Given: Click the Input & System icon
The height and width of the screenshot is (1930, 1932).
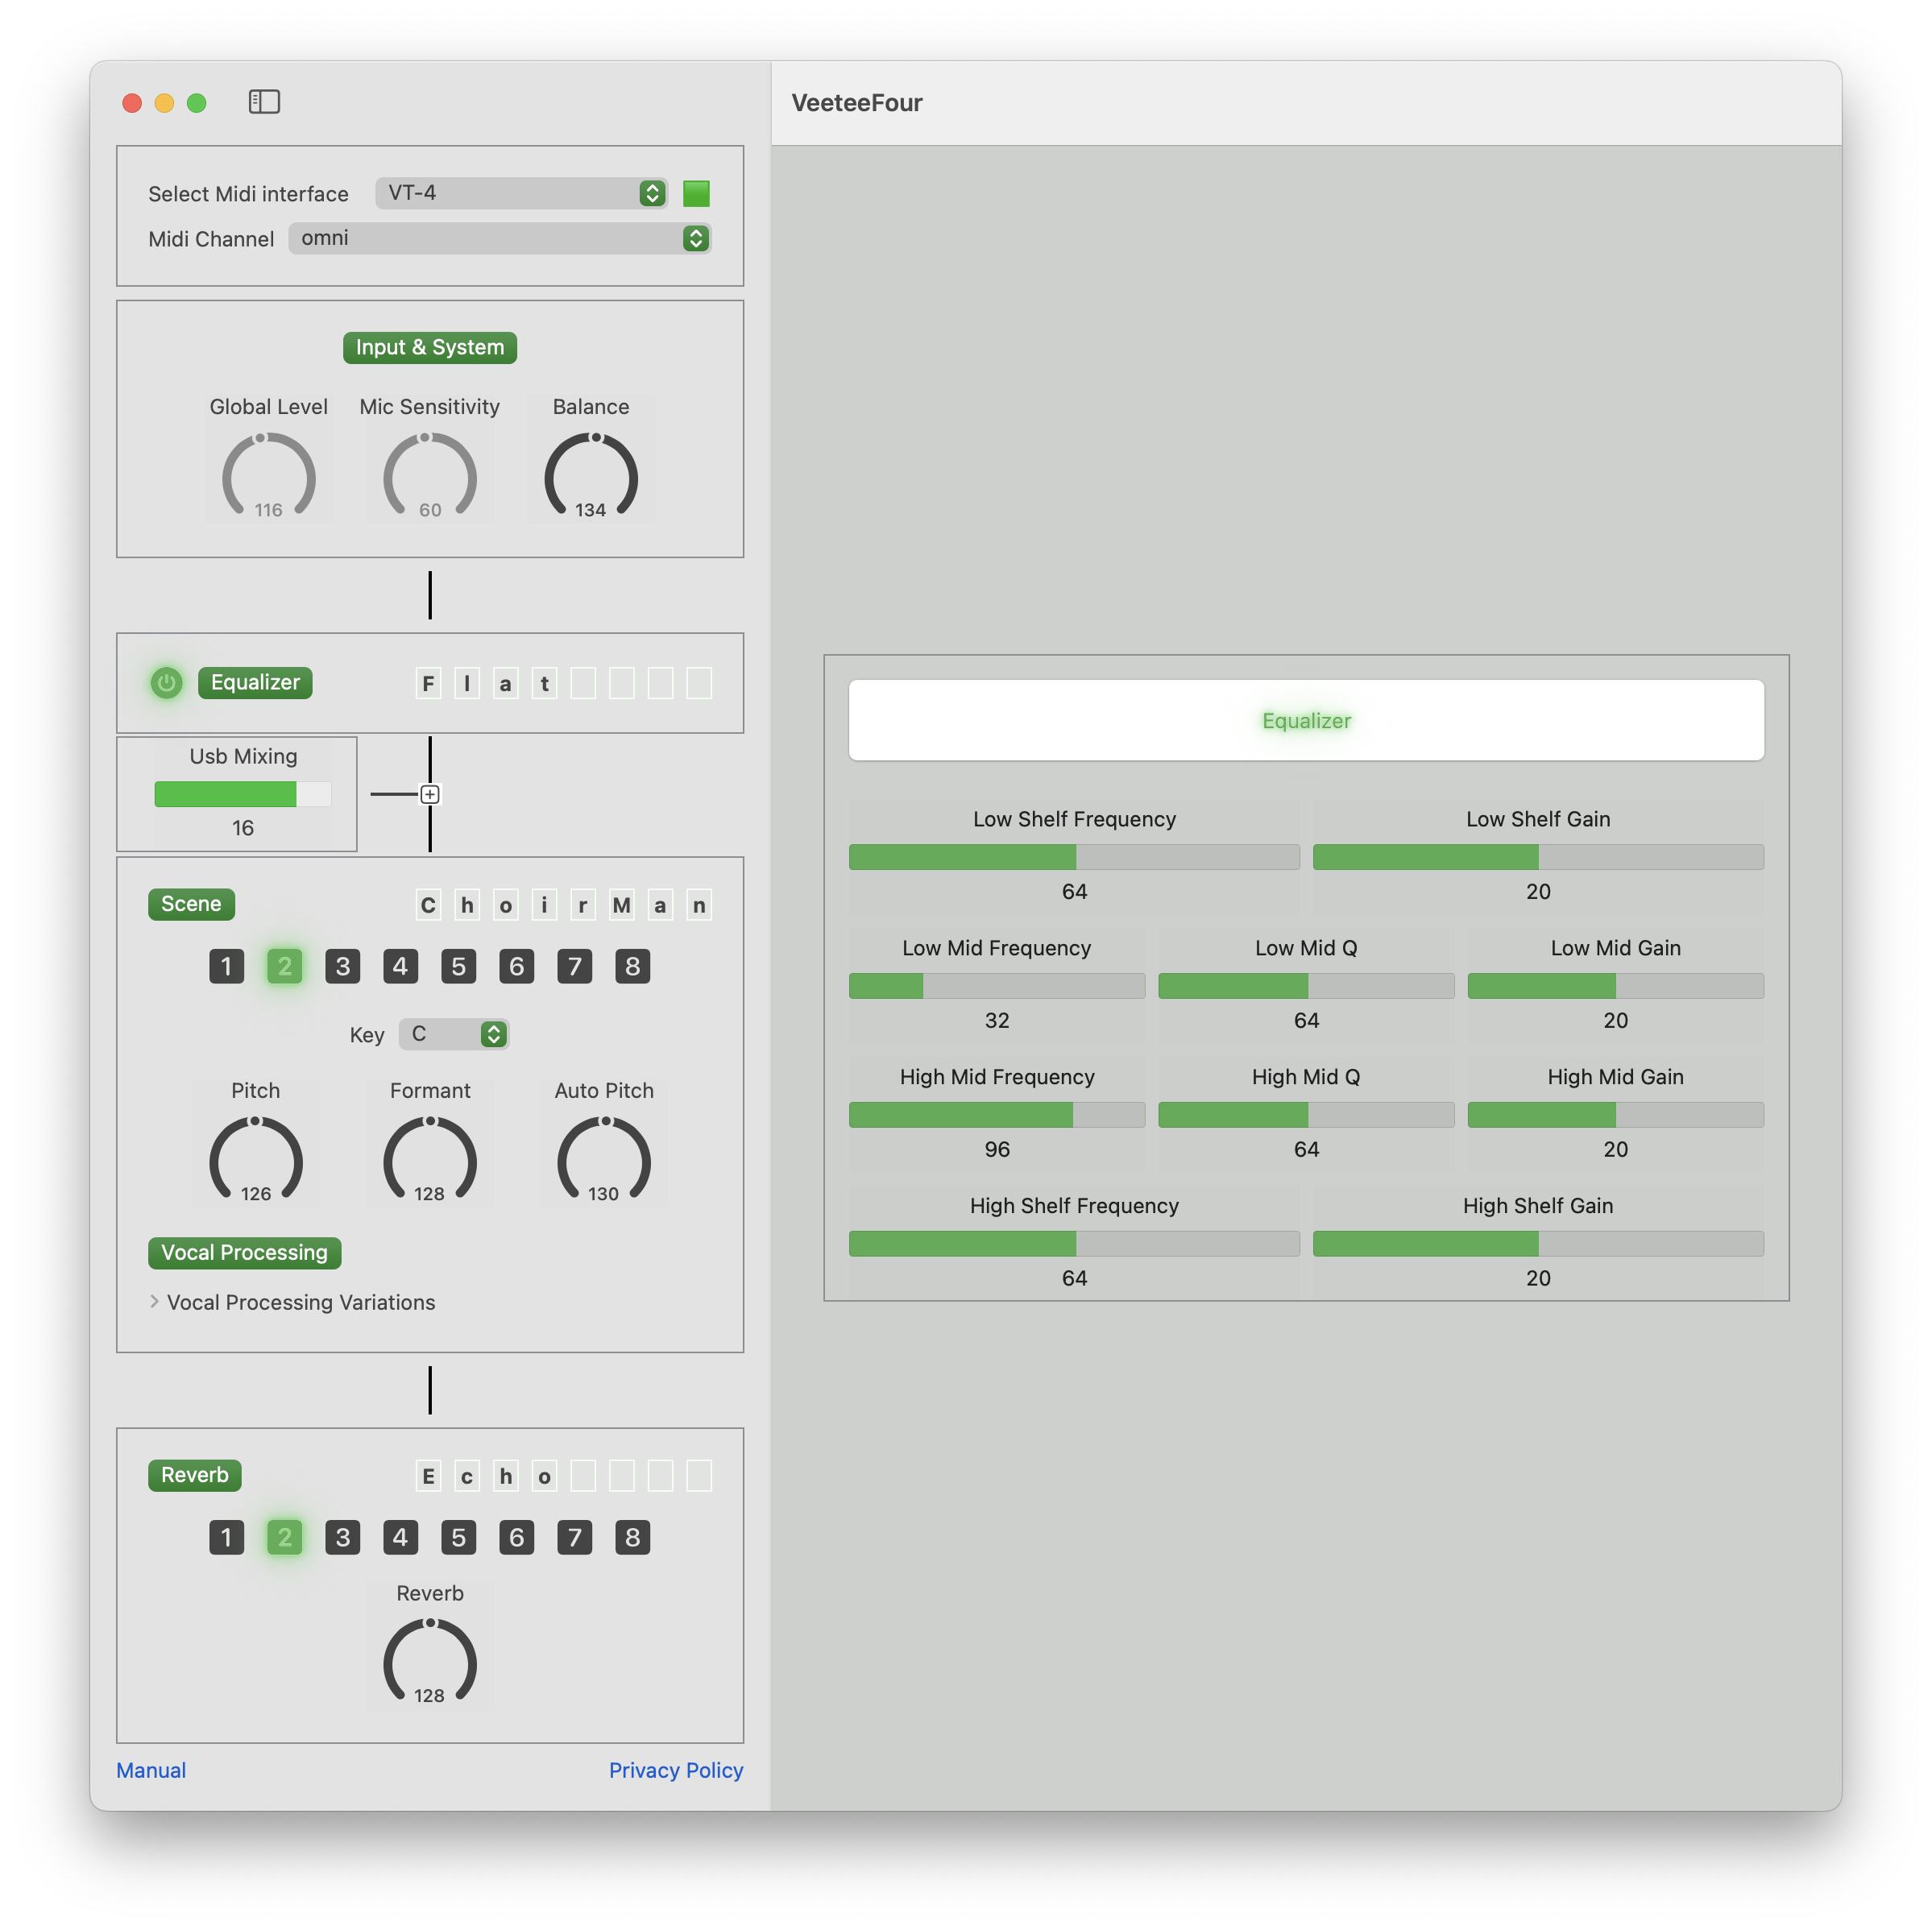Looking at the screenshot, I should pyautogui.click(x=429, y=345).
